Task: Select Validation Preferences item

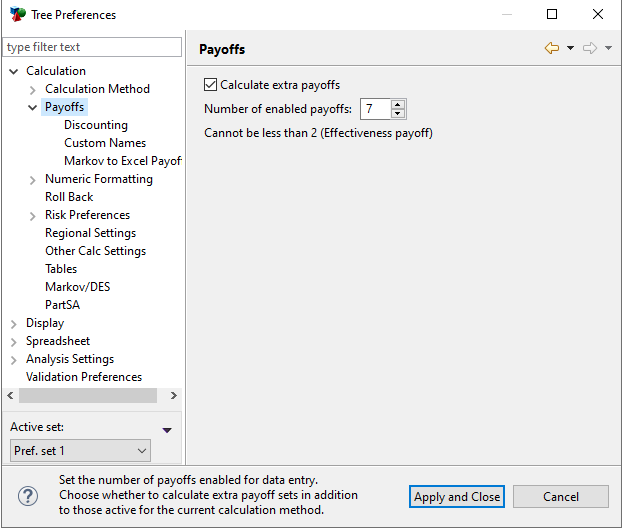Action: 84,377
